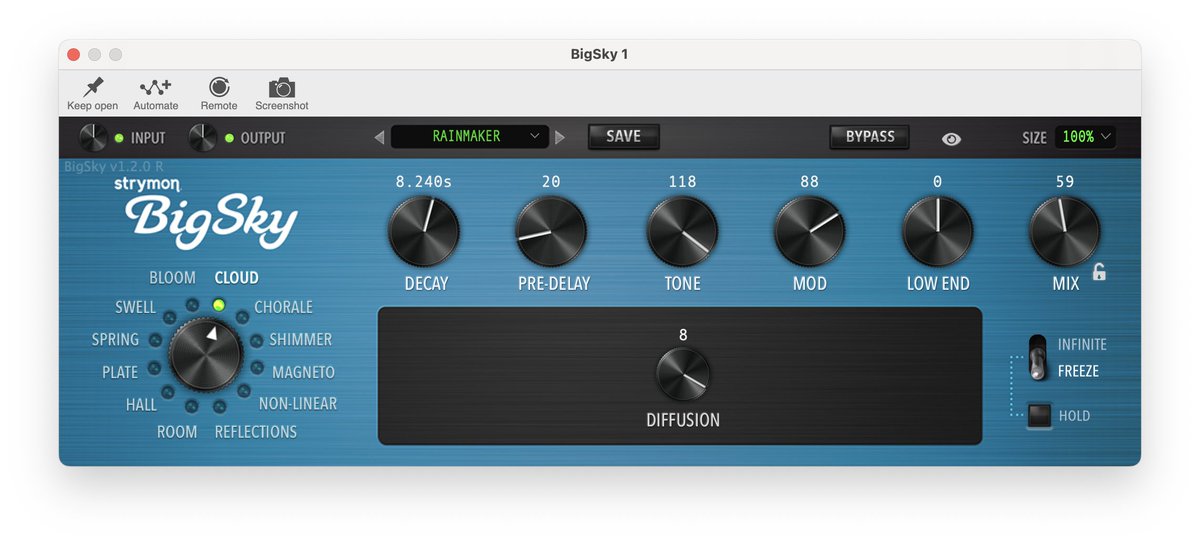Viewport: 1200px width, 544px height.
Task: Flip the Infinite/Freeze toggle switch
Action: tap(1039, 358)
